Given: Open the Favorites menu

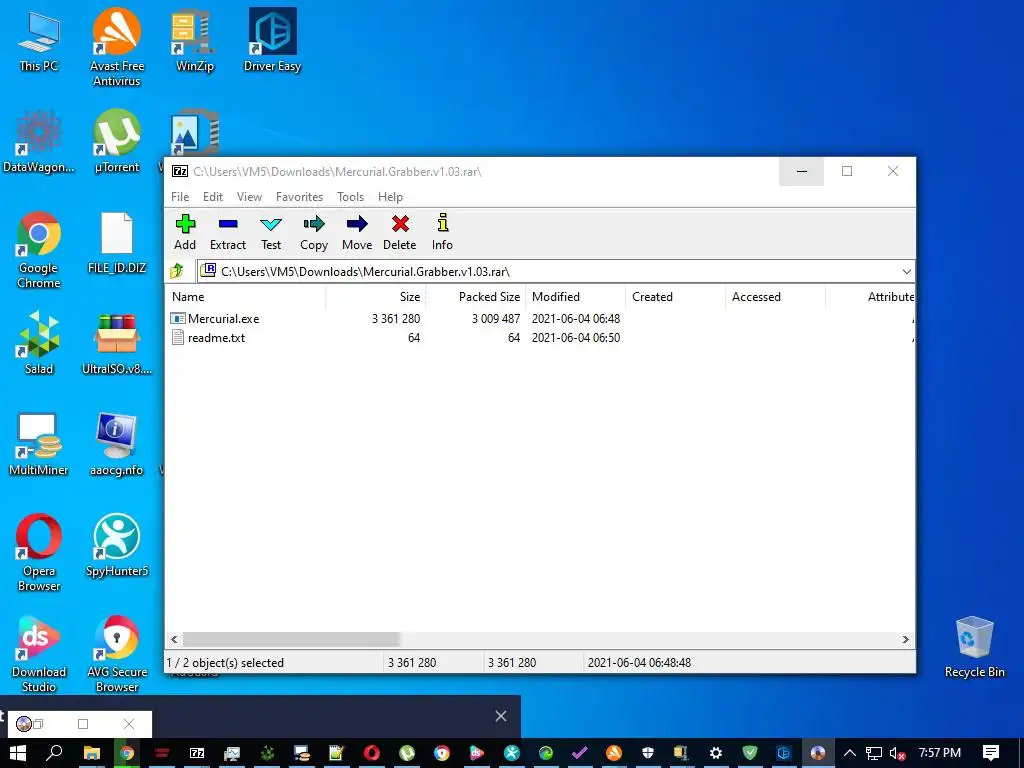Looking at the screenshot, I should (x=300, y=197).
